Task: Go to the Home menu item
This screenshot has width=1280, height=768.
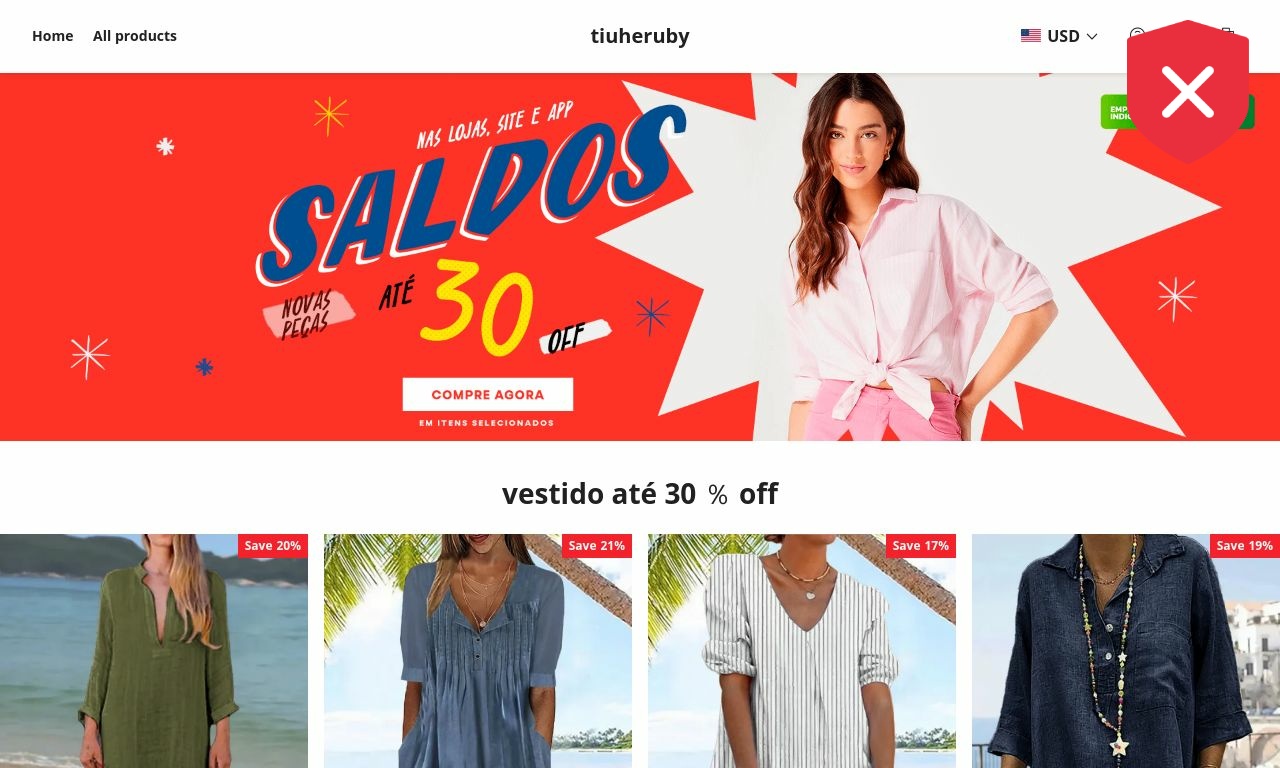Action: click(53, 36)
